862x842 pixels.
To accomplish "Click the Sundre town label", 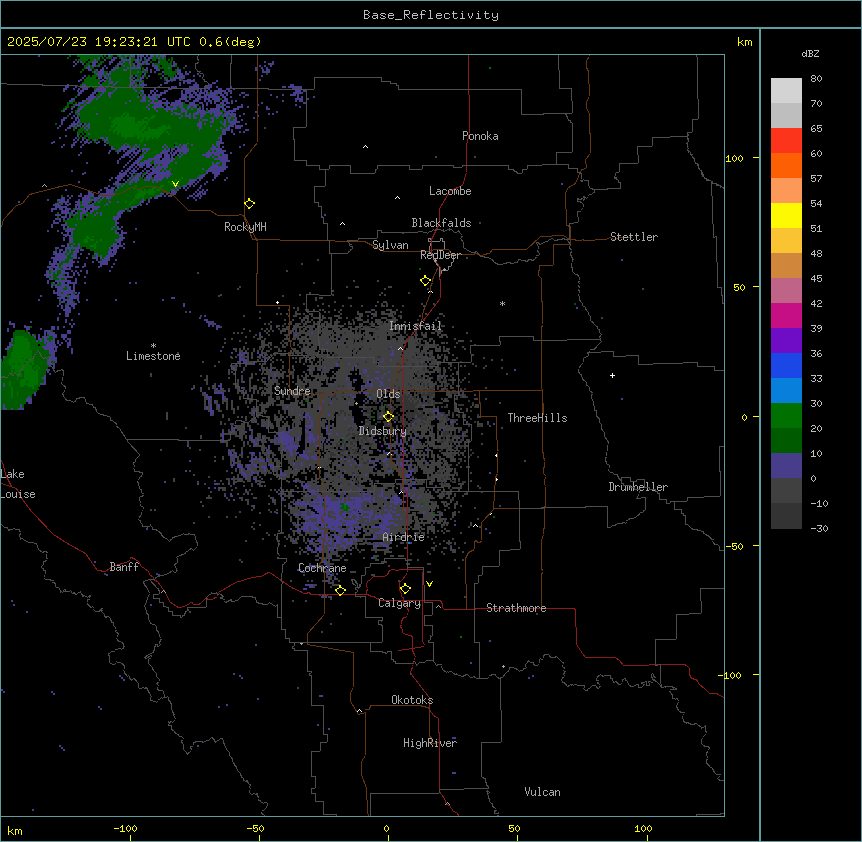I will [292, 391].
